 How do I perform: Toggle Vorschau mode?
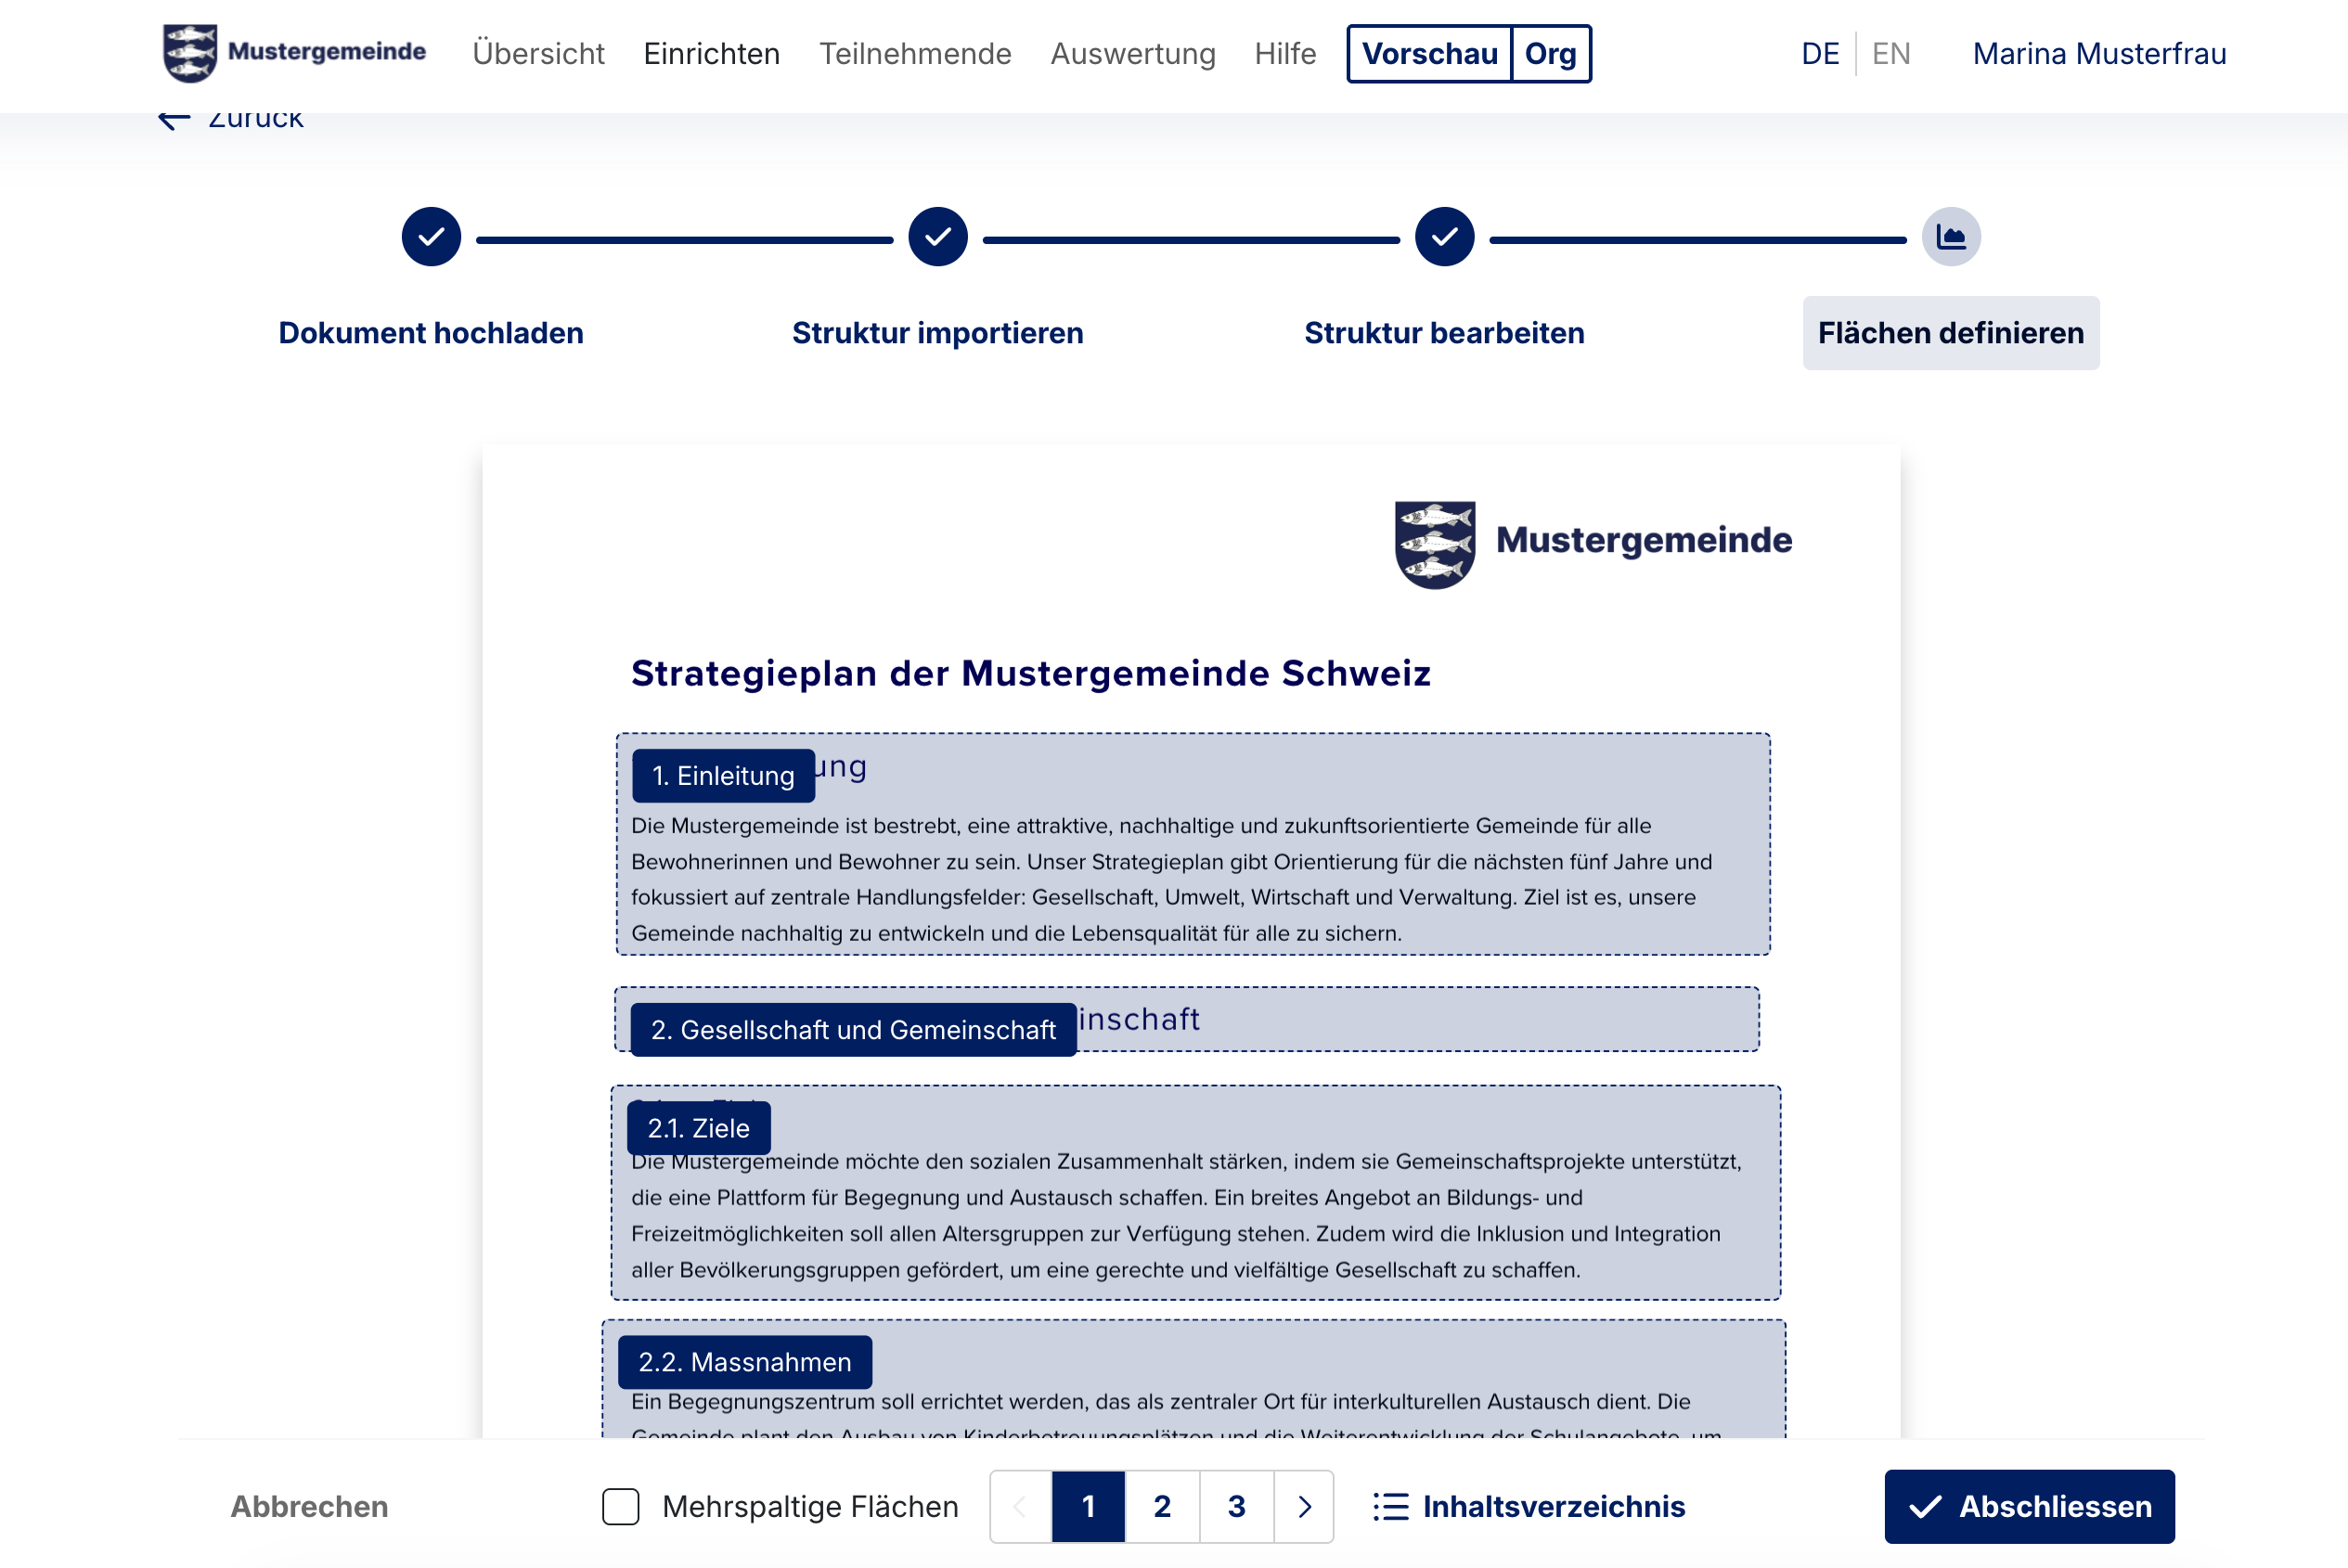(1429, 54)
